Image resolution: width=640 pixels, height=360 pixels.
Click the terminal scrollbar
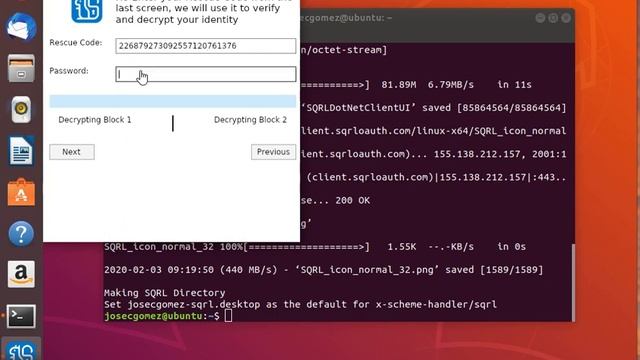click(572, 282)
